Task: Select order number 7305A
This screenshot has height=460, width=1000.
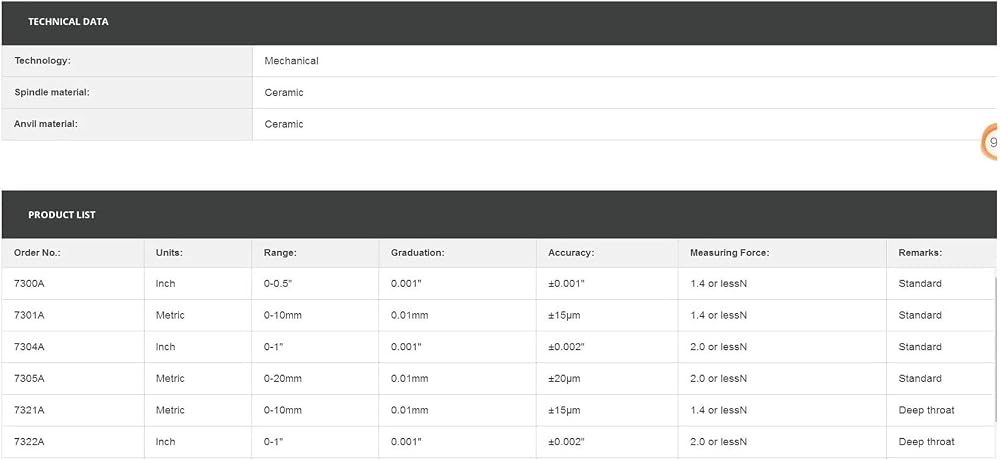Action: (29, 378)
